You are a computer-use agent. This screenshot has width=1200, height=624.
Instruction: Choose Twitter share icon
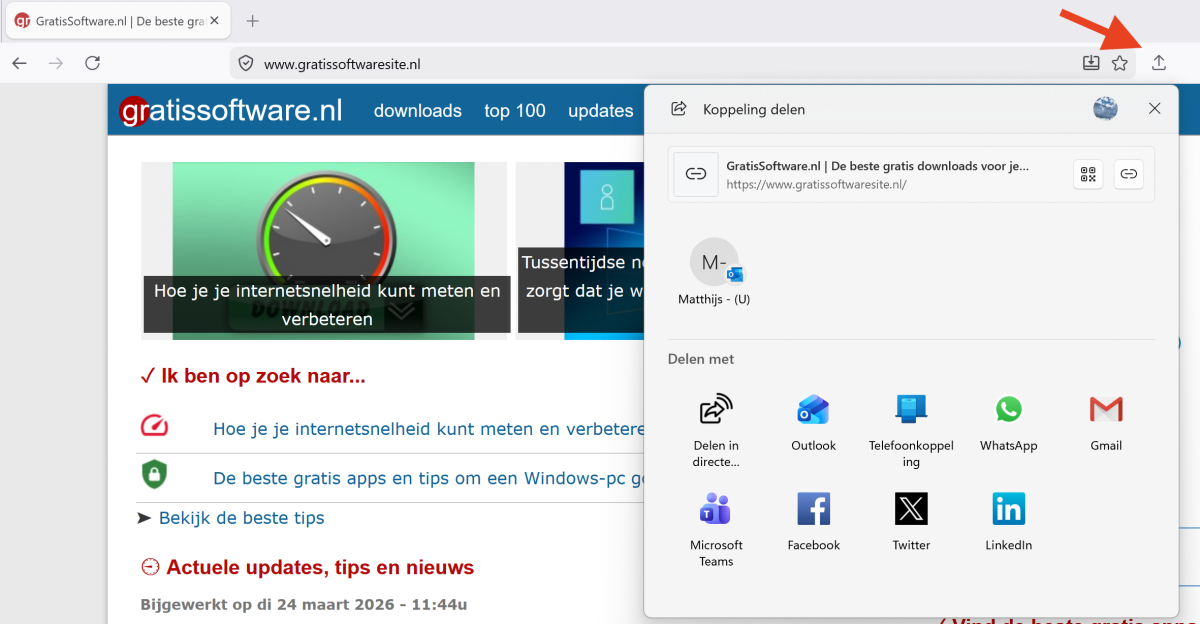pos(911,509)
